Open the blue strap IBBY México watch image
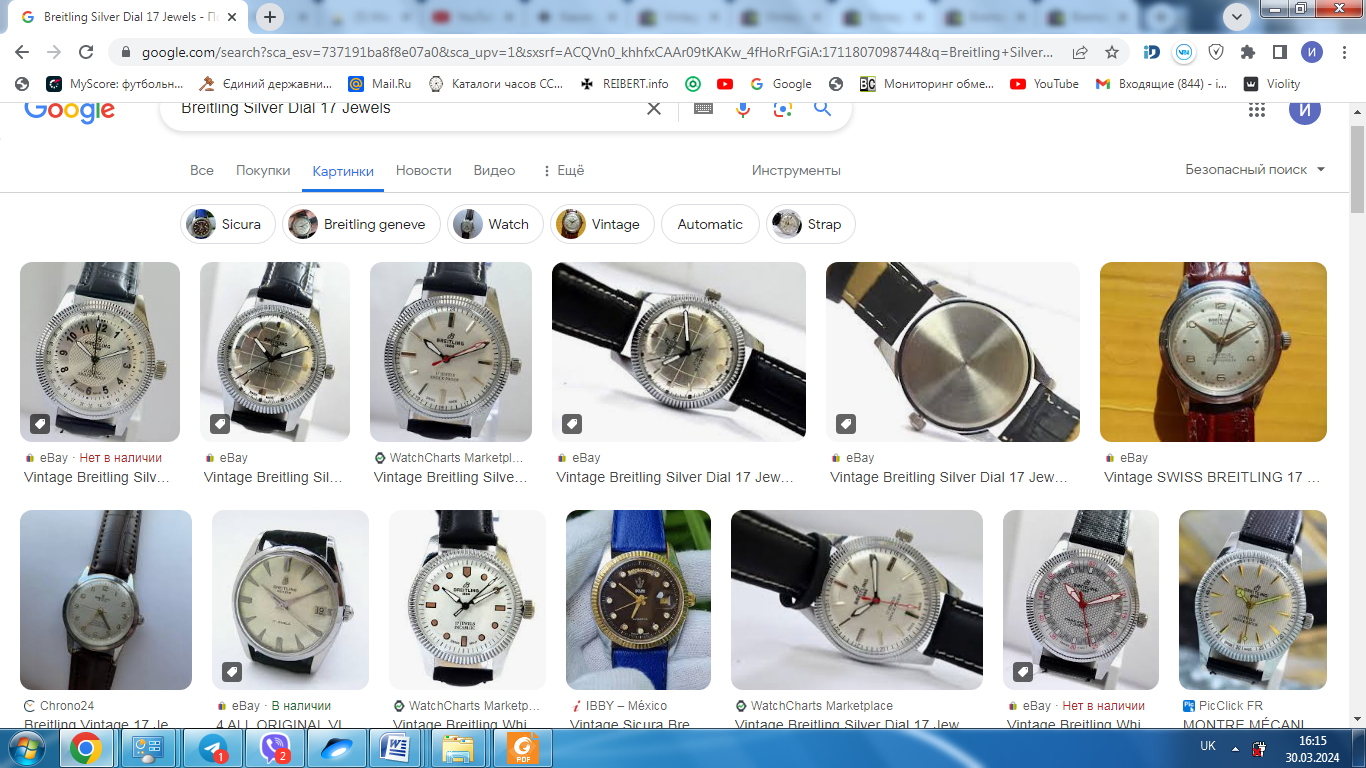This screenshot has height=768, width=1366. [638, 600]
